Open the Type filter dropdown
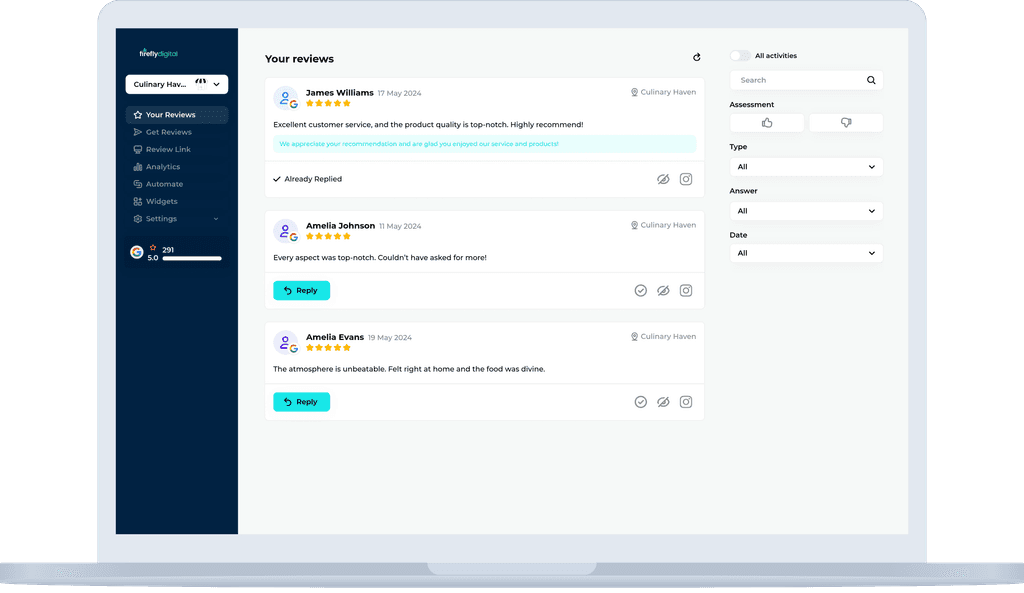Screen dimensions: 1024x593 coord(806,166)
